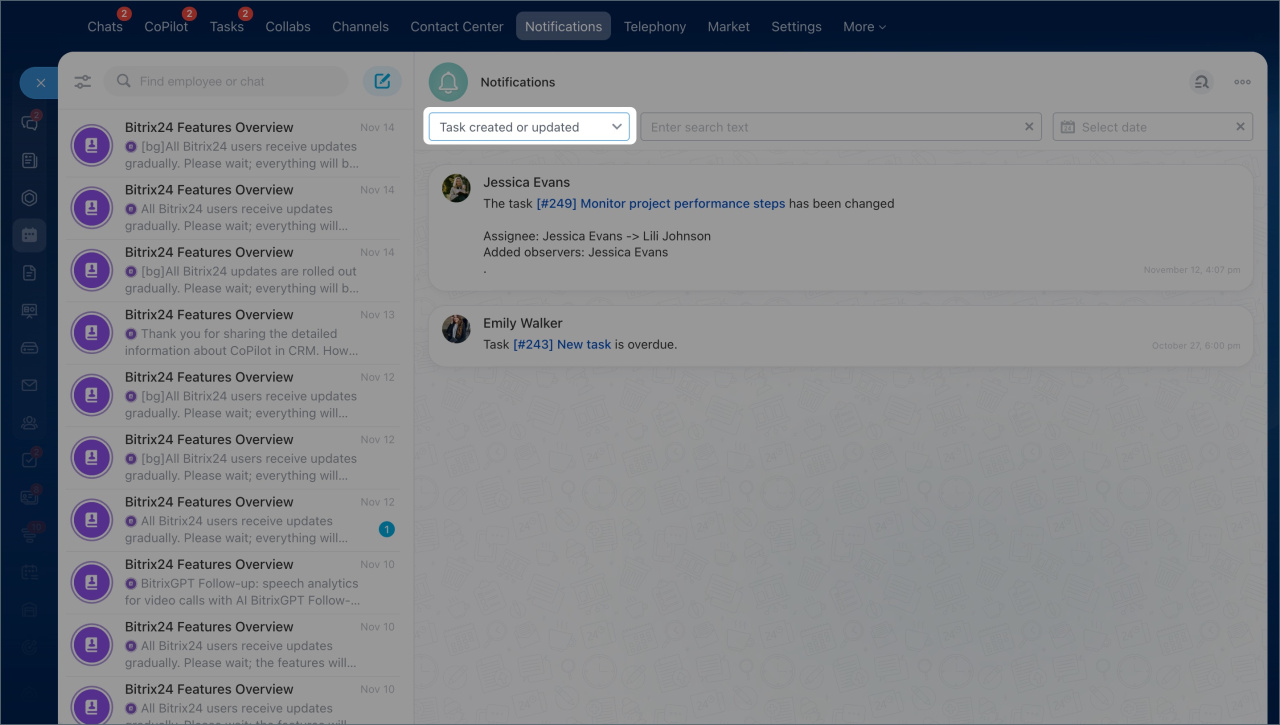Click the new chat compose icon
The width and height of the screenshot is (1280, 725).
pyautogui.click(x=382, y=82)
